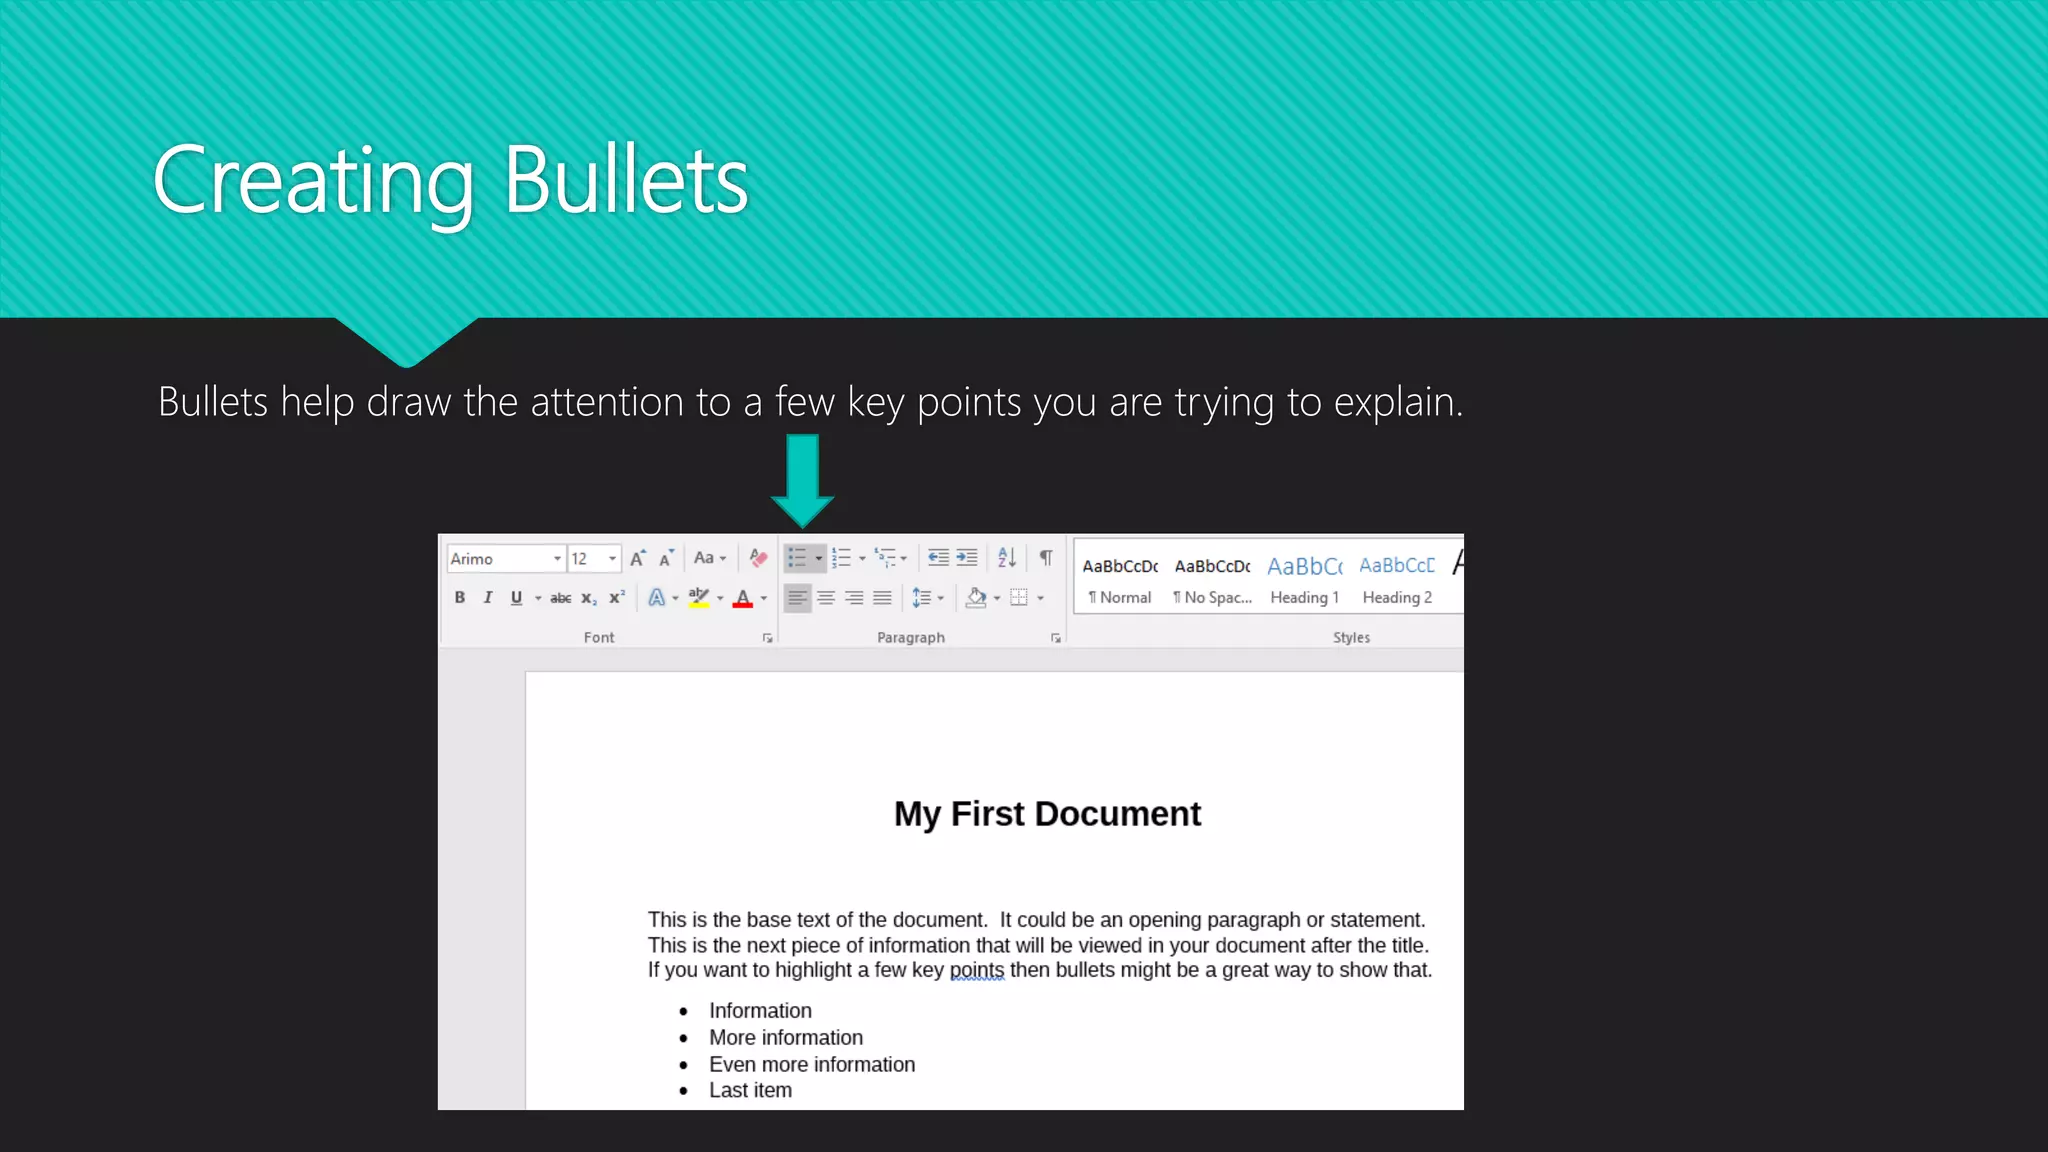Screen dimensions: 2048x1152
Task: Toggle Italic formatting
Action: (x=488, y=597)
